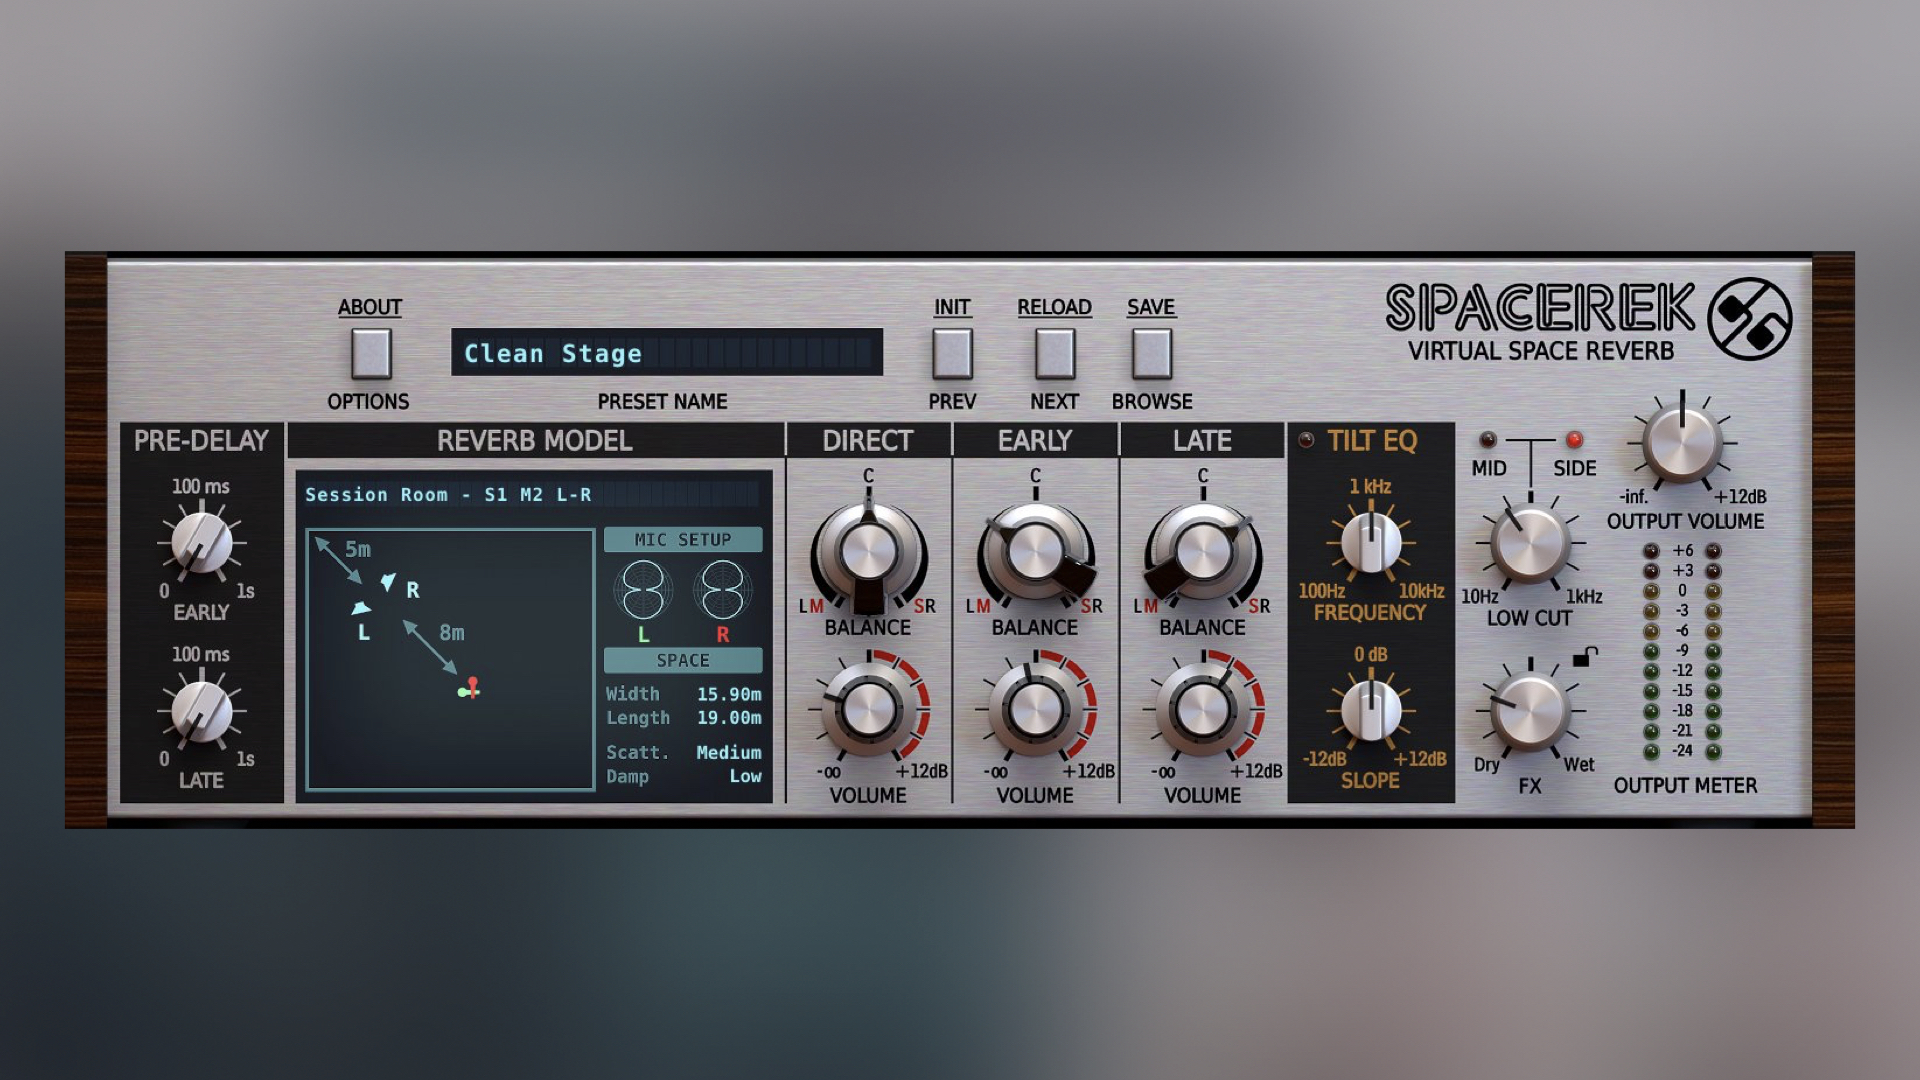The width and height of the screenshot is (1920, 1080).
Task: Toggle the SIDE LED switch
Action: click(1574, 439)
